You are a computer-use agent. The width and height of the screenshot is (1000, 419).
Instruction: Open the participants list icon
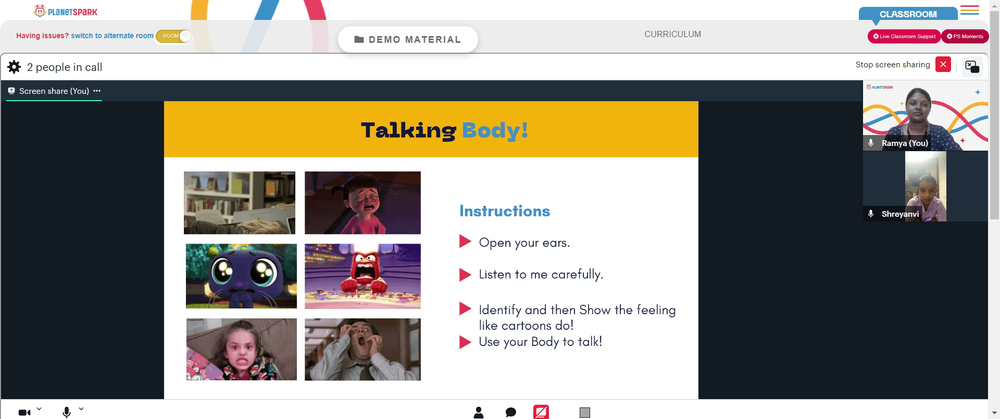coord(478,413)
